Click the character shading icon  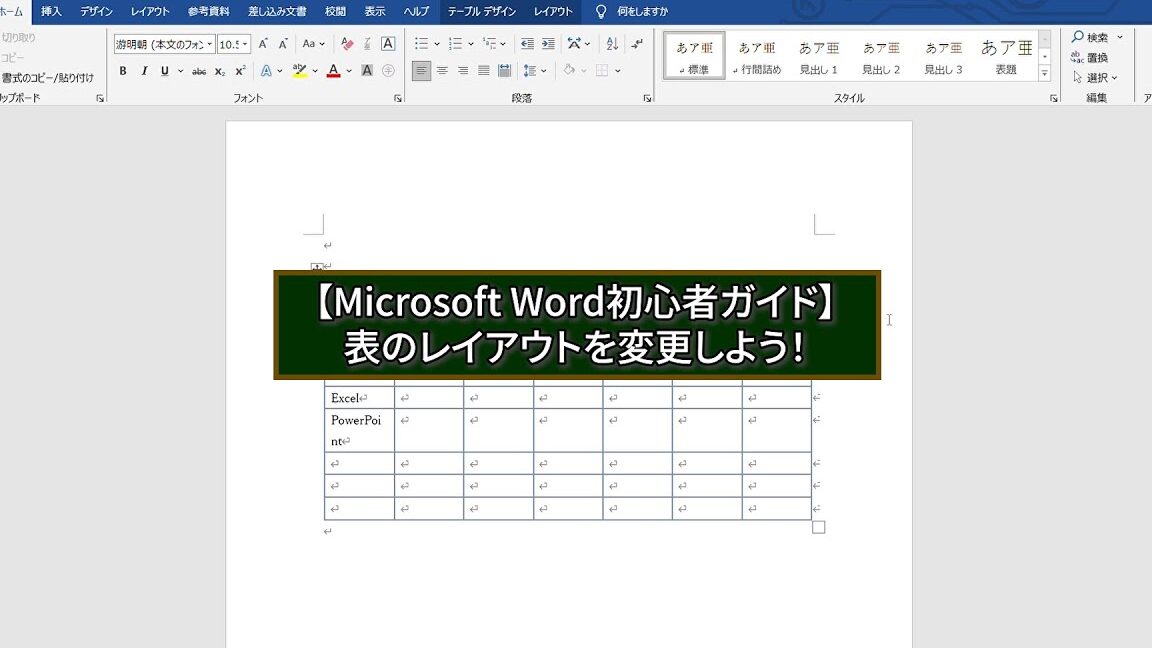[x=367, y=71]
